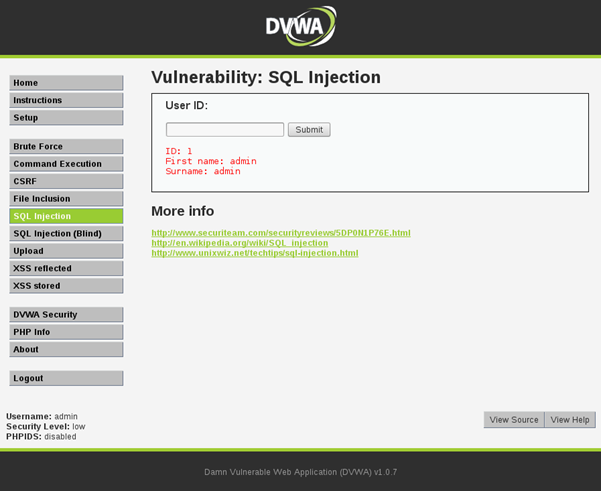The height and width of the screenshot is (491, 601).
Task: Go to the Instructions page
Action: (x=66, y=100)
